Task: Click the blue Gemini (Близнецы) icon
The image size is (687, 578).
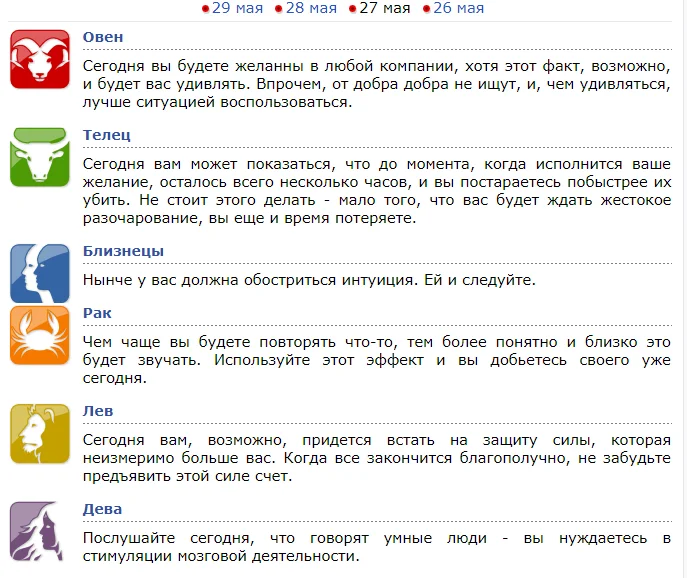Action: 40,273
